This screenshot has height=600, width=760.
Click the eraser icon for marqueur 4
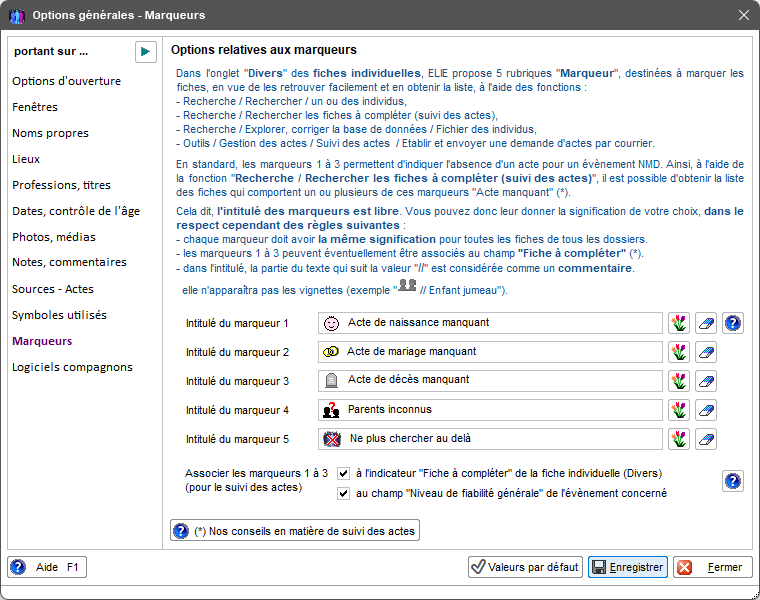[x=706, y=410]
